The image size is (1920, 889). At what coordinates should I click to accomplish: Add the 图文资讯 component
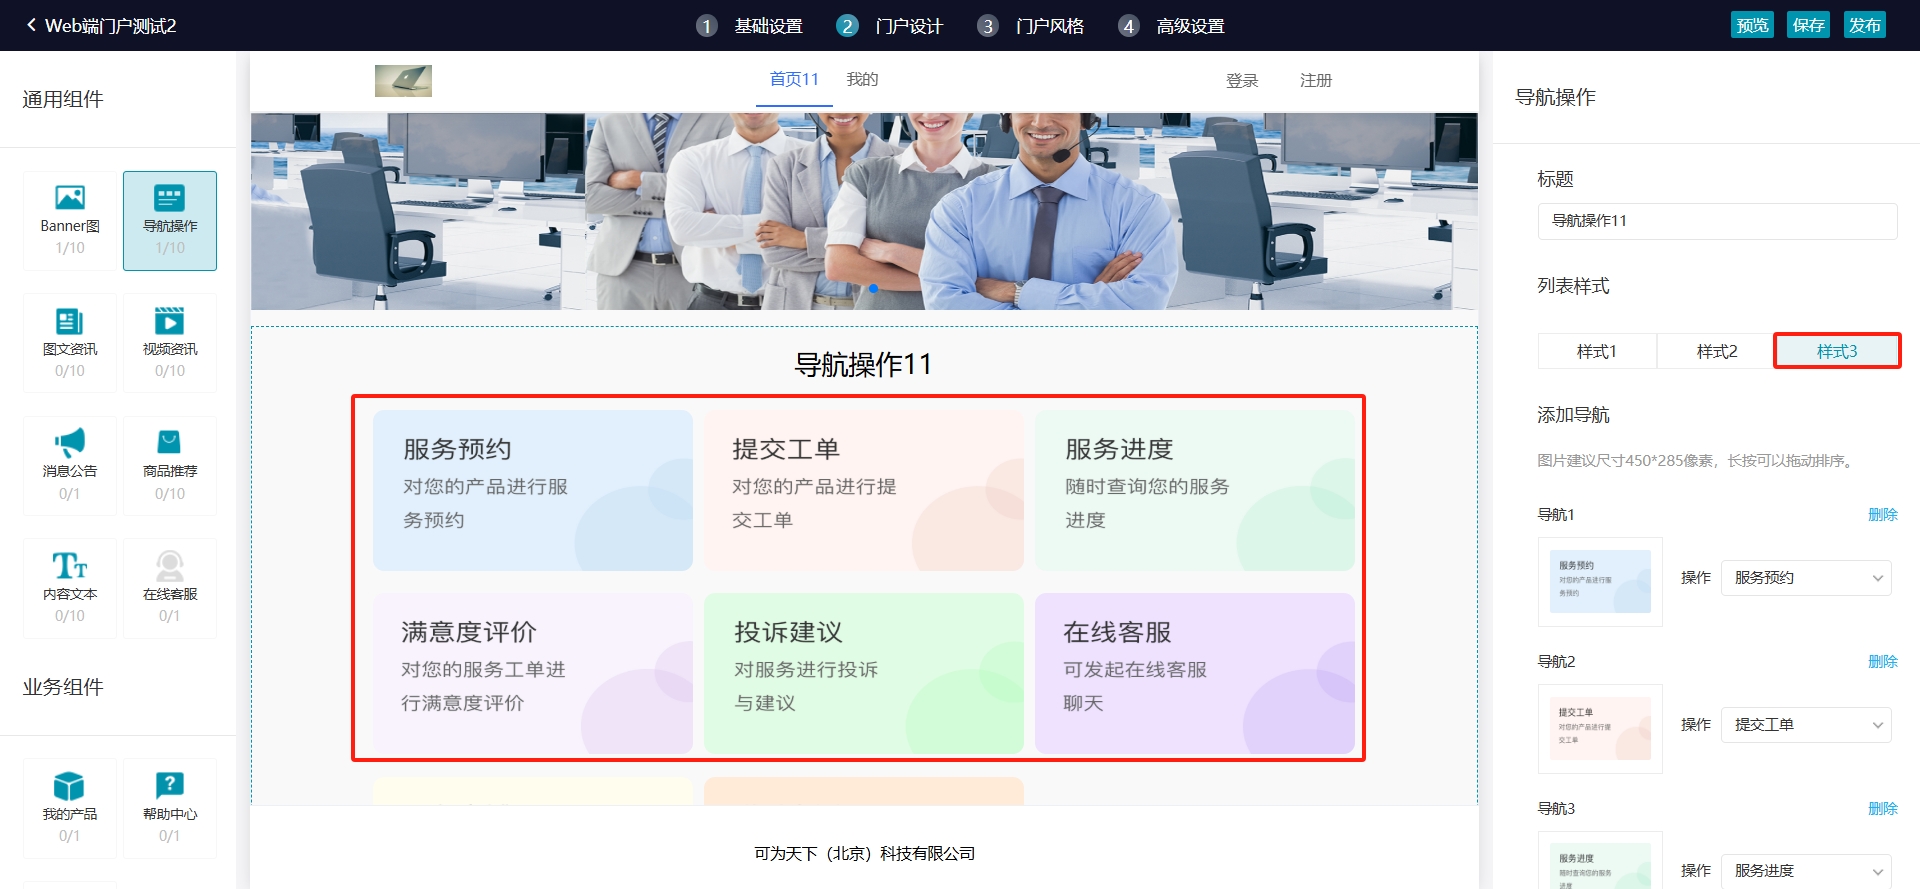coord(70,343)
